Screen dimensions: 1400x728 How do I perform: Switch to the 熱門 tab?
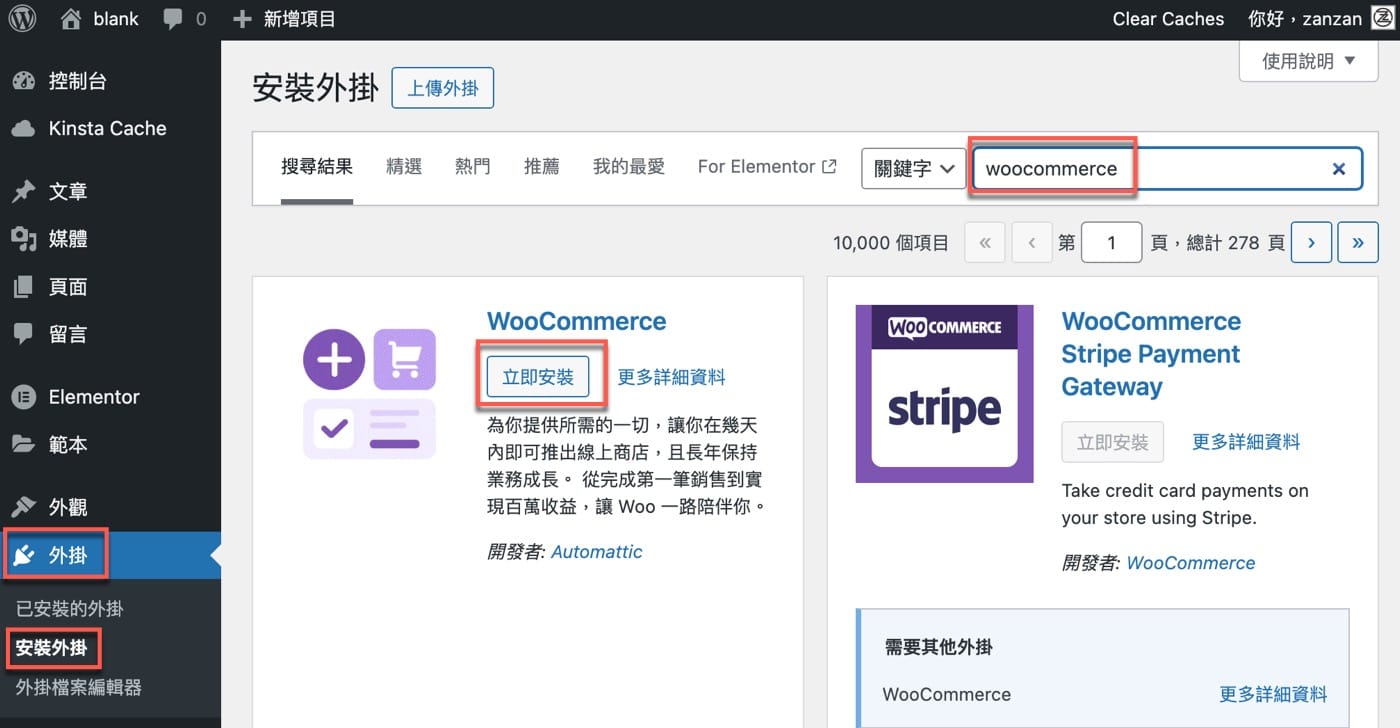pos(473,167)
